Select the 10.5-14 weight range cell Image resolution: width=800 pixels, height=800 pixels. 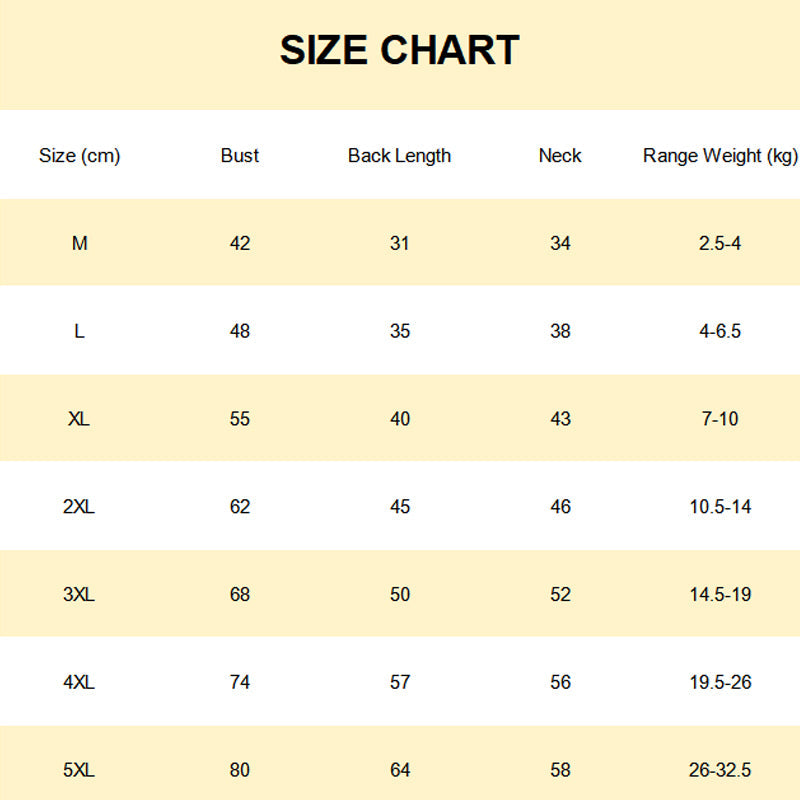[x=720, y=507]
